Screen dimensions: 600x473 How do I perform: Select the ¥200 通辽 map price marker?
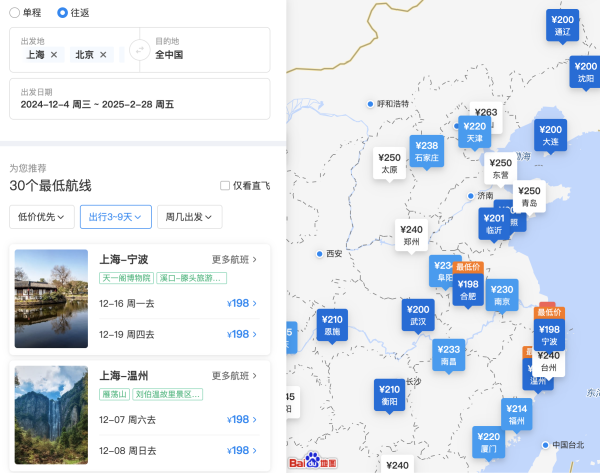(562, 26)
